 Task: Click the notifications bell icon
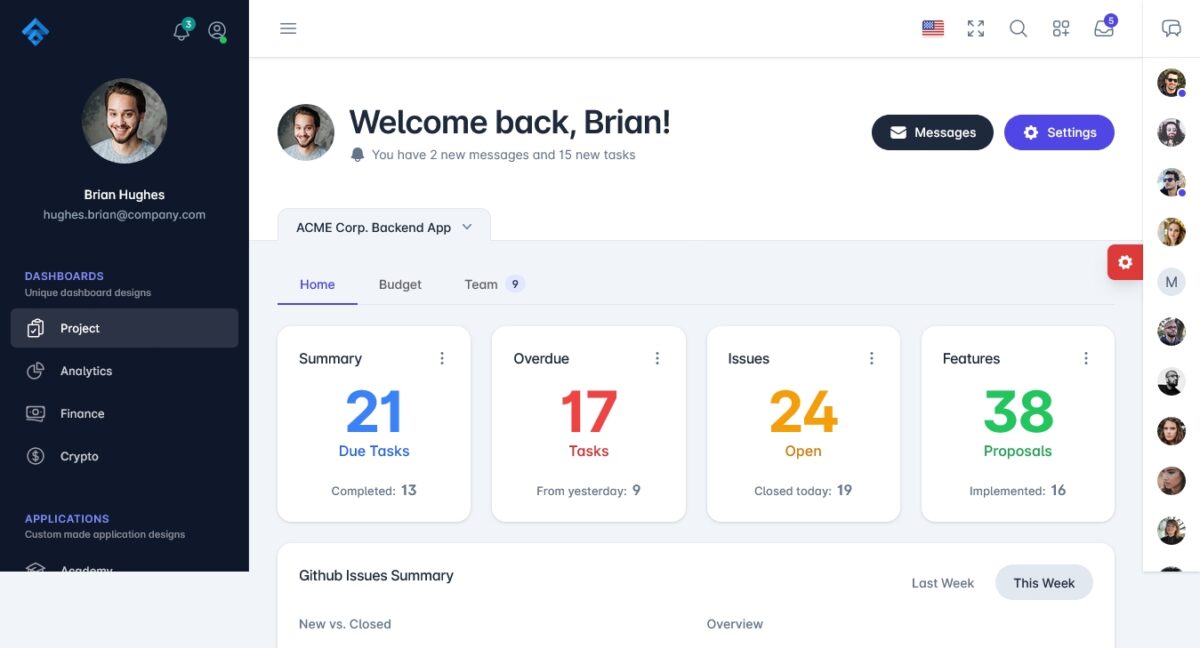click(181, 32)
